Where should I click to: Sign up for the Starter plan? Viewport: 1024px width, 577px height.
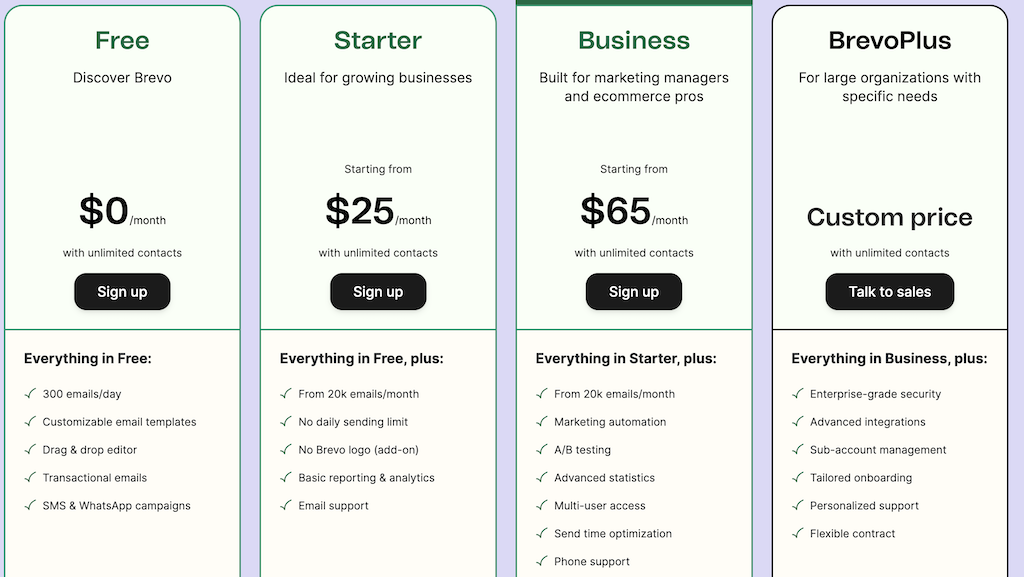click(x=378, y=291)
